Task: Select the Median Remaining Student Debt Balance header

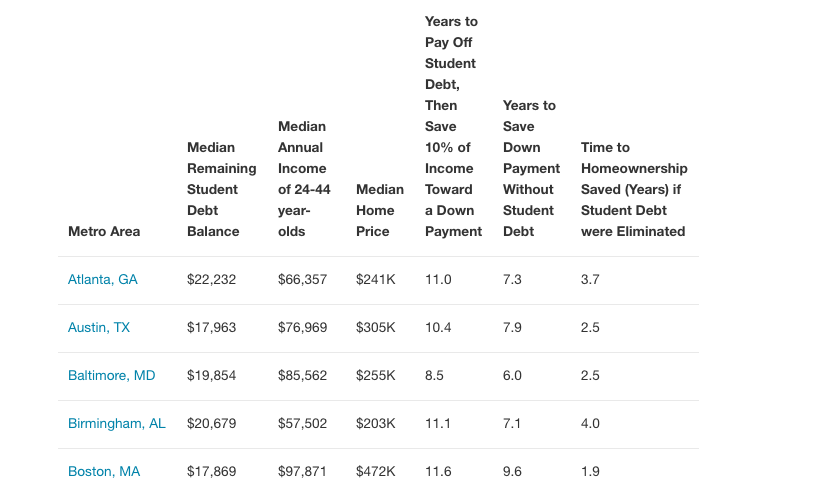Action: click(x=221, y=189)
